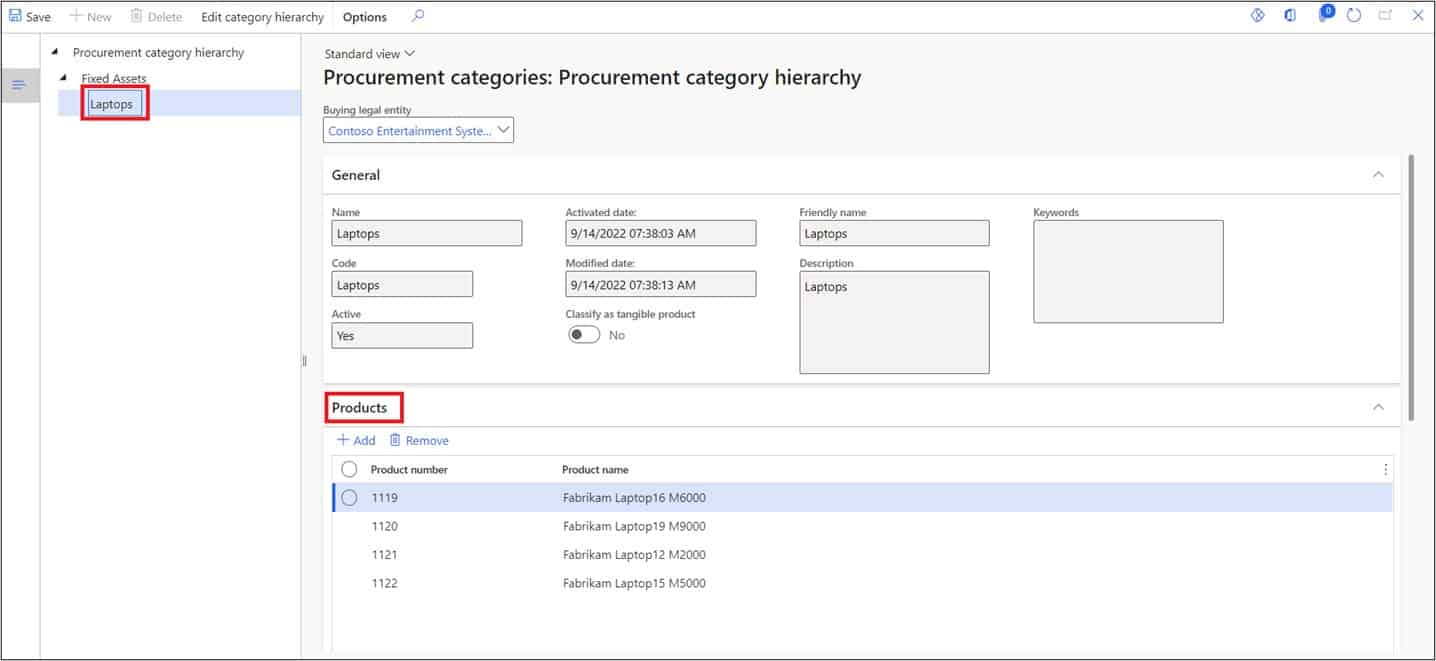Viewport: 1436px width, 661px height.
Task: Click Remove above the Products grid
Action: (x=420, y=440)
